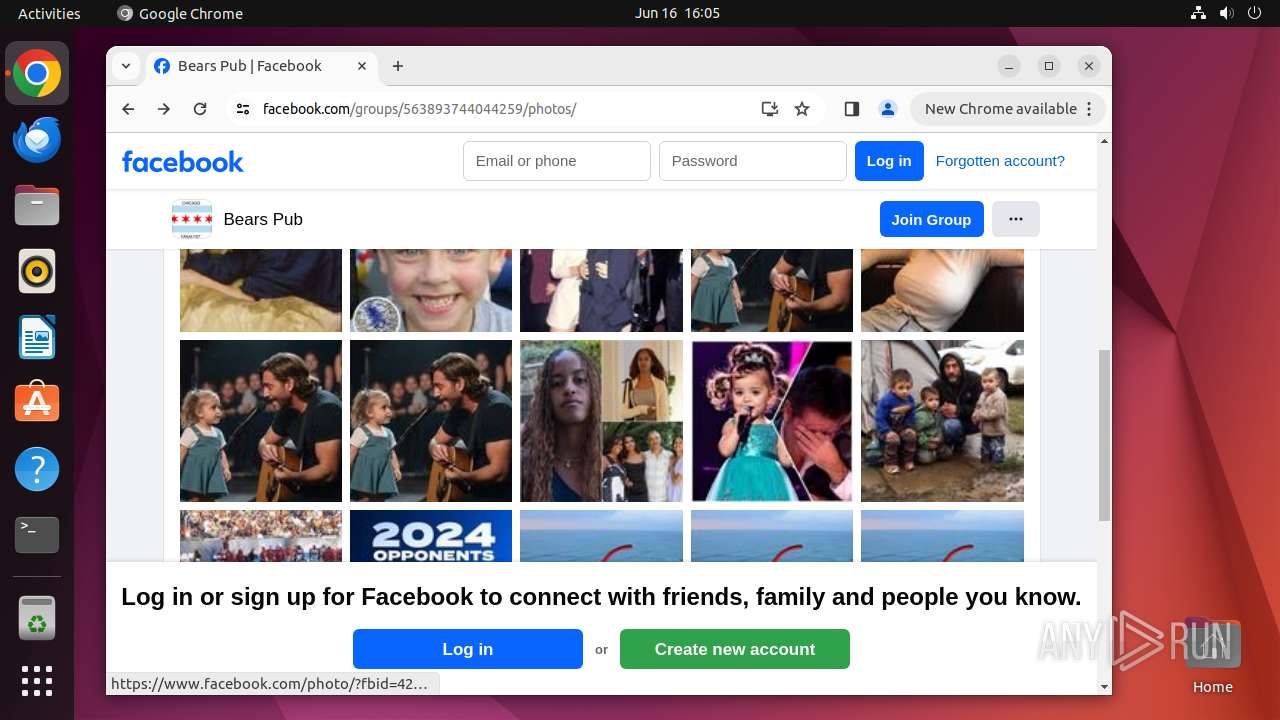
Task: Click Create new account button
Action: 735,649
